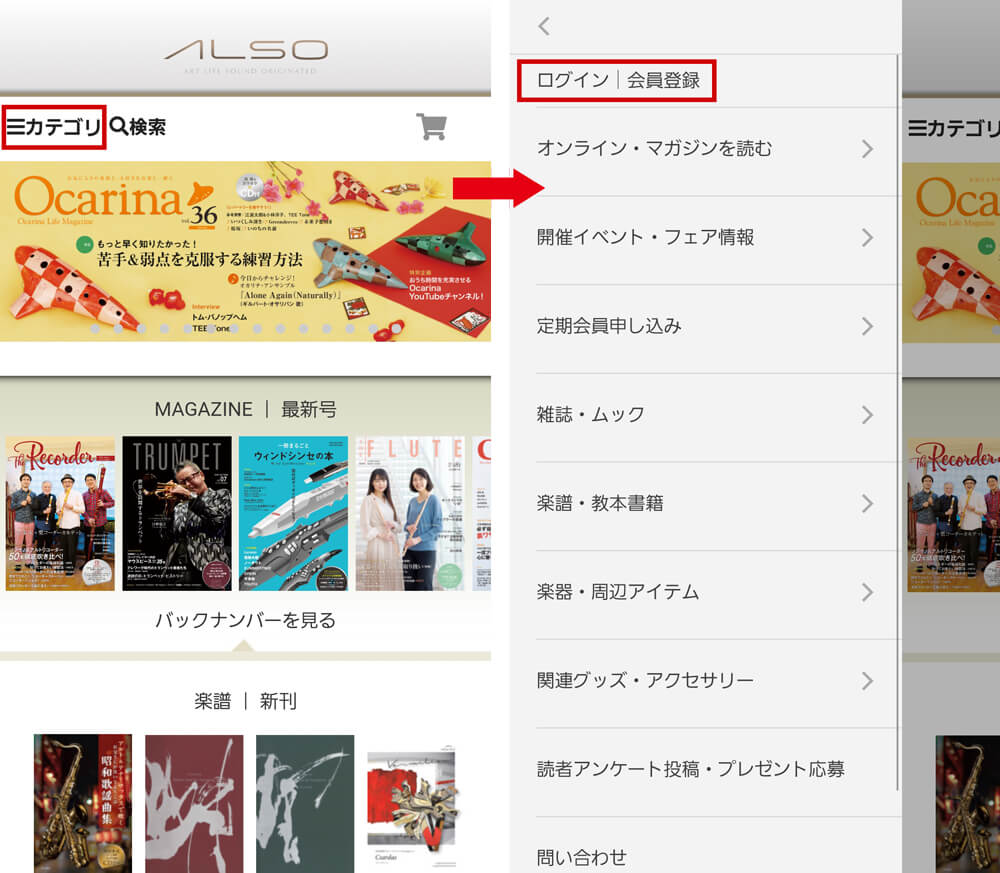Select the TRUMPET magazine cover
1000x873 pixels.
click(x=177, y=513)
